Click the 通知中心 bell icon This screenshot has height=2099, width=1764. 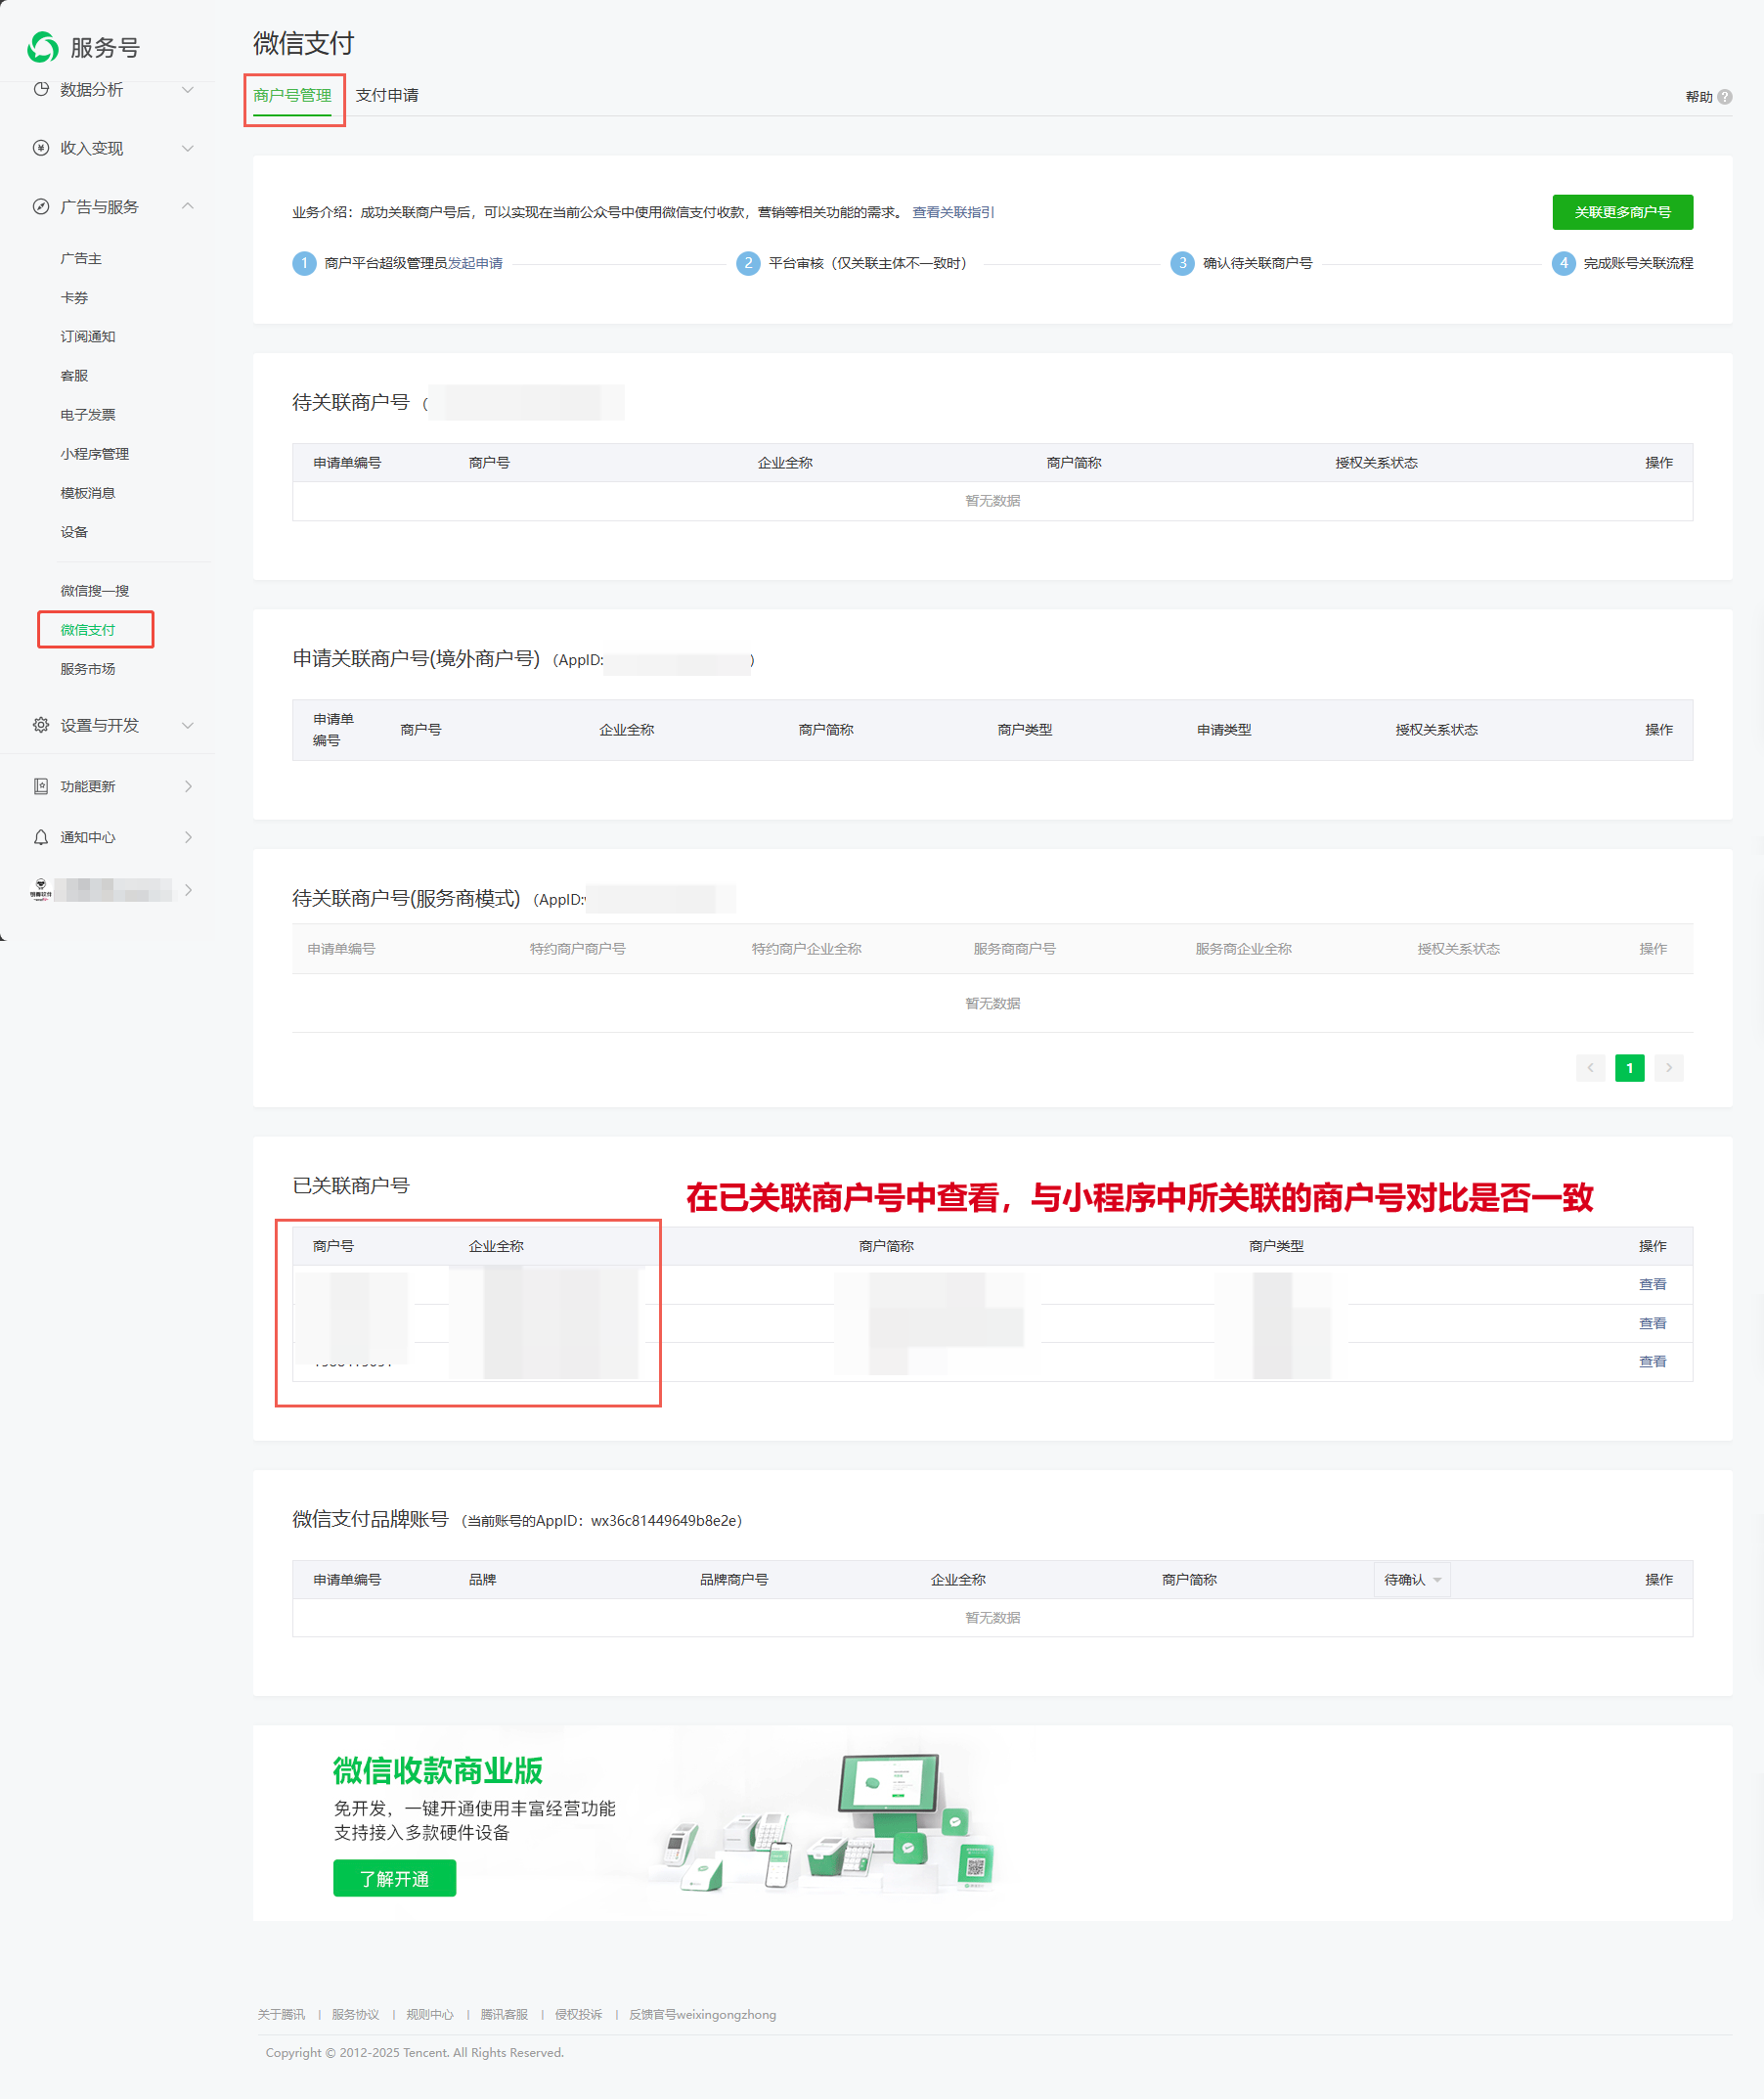pos(41,837)
